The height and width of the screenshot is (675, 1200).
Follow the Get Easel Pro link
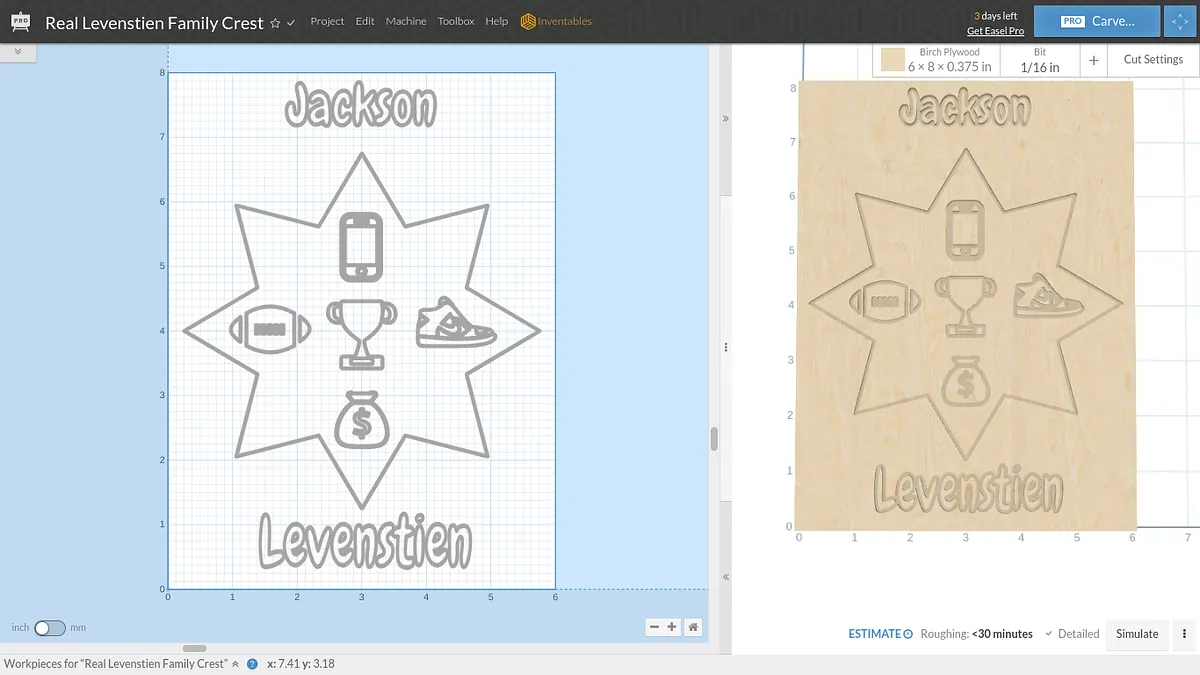pyautogui.click(x=995, y=31)
